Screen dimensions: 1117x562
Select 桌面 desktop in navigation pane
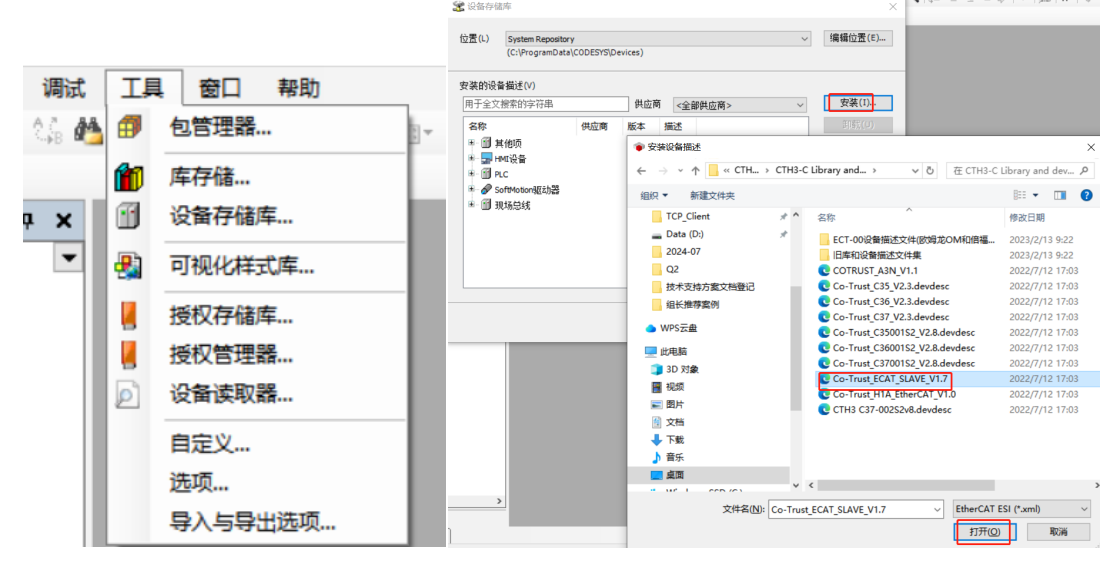(675, 474)
